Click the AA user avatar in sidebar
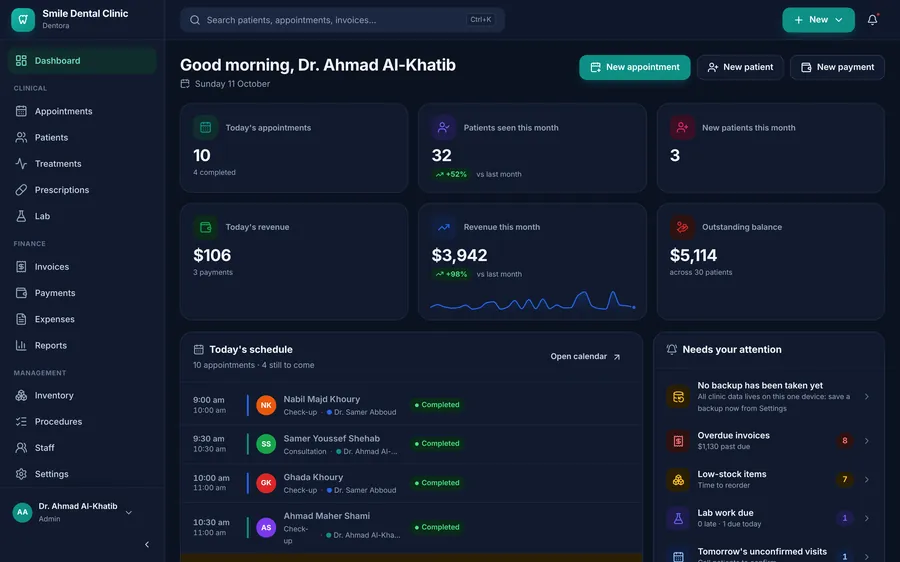Screen dimensions: 900x562 pyautogui.click(x=22, y=512)
